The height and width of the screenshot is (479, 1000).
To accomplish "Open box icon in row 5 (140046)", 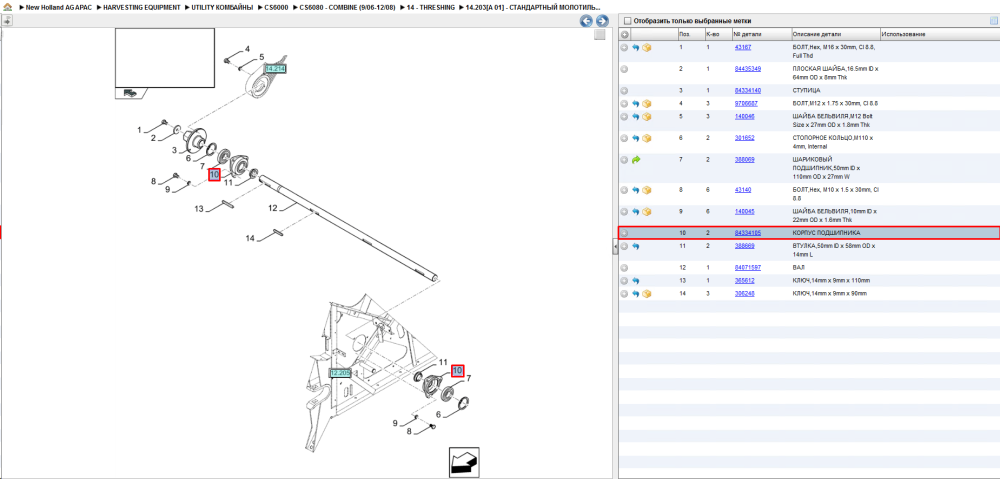I will click(647, 116).
